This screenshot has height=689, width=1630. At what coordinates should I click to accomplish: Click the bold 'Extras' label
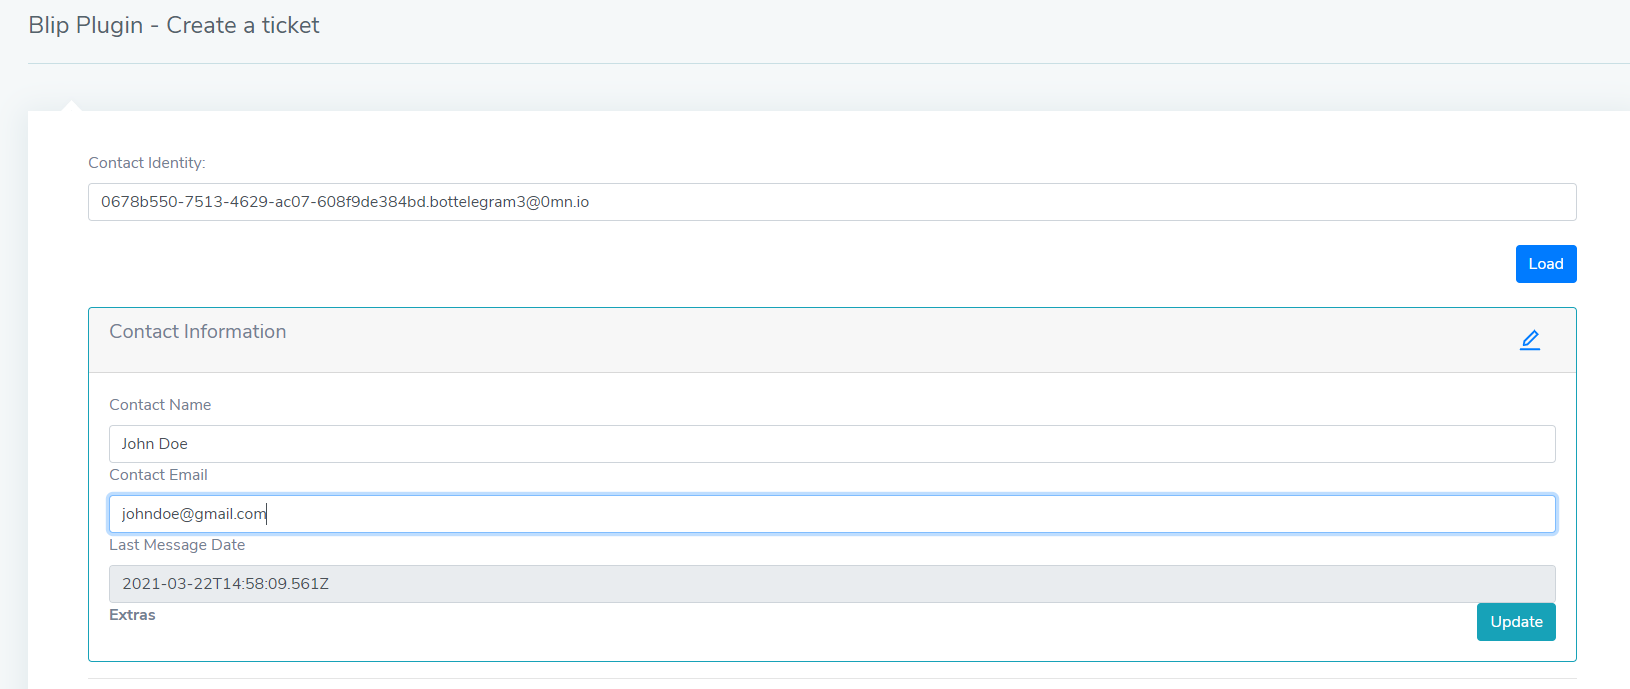pyautogui.click(x=132, y=615)
